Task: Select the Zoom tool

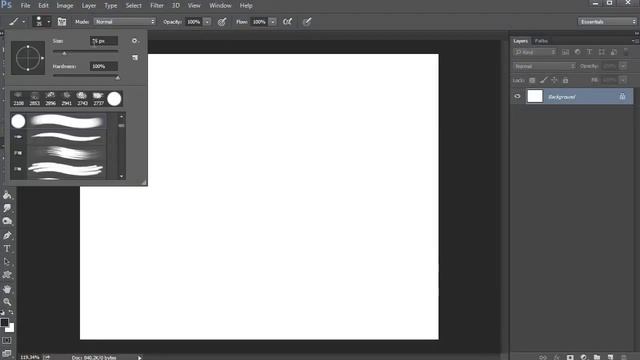Action: pyautogui.click(x=7, y=302)
